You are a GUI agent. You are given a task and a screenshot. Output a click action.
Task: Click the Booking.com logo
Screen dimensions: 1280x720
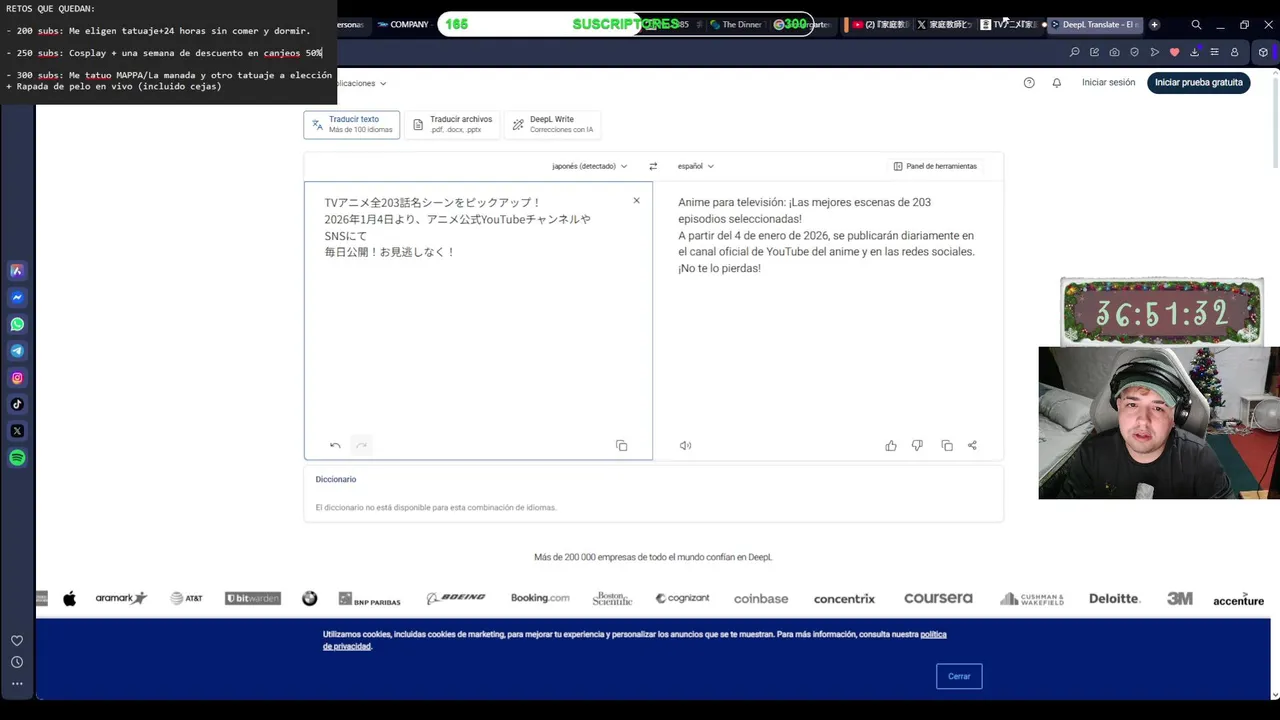540,598
